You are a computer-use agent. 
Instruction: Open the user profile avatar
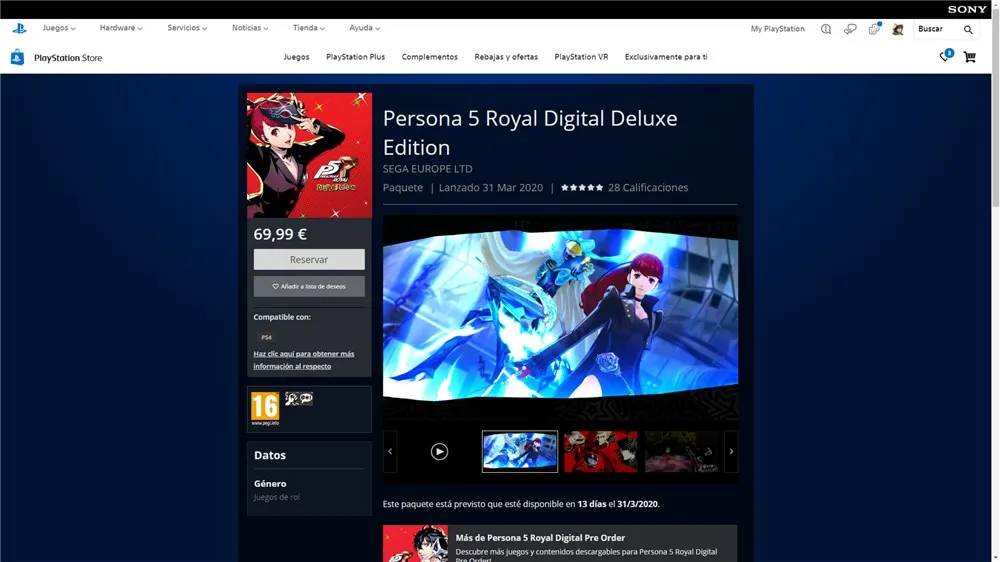[898, 29]
